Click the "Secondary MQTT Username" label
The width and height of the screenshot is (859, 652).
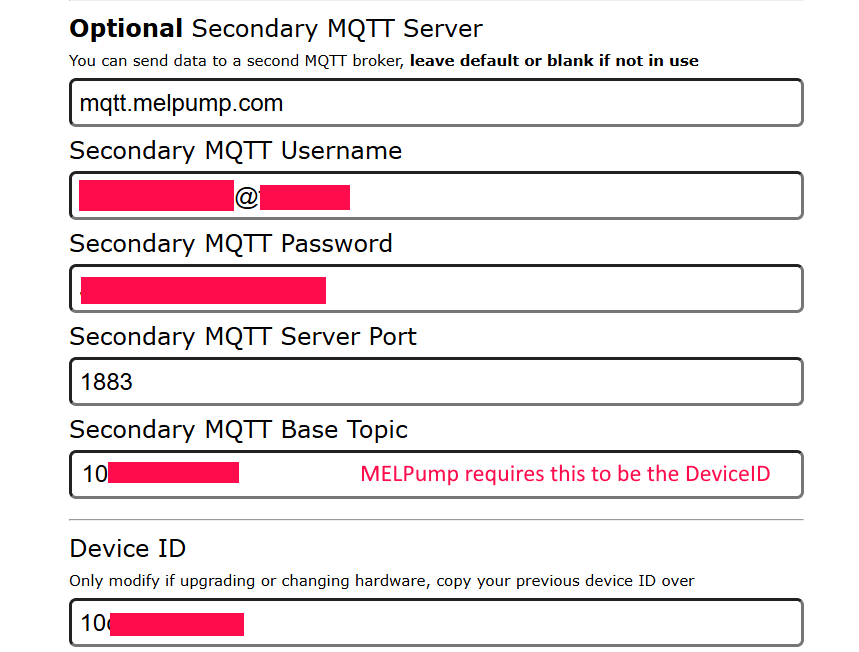(x=235, y=151)
